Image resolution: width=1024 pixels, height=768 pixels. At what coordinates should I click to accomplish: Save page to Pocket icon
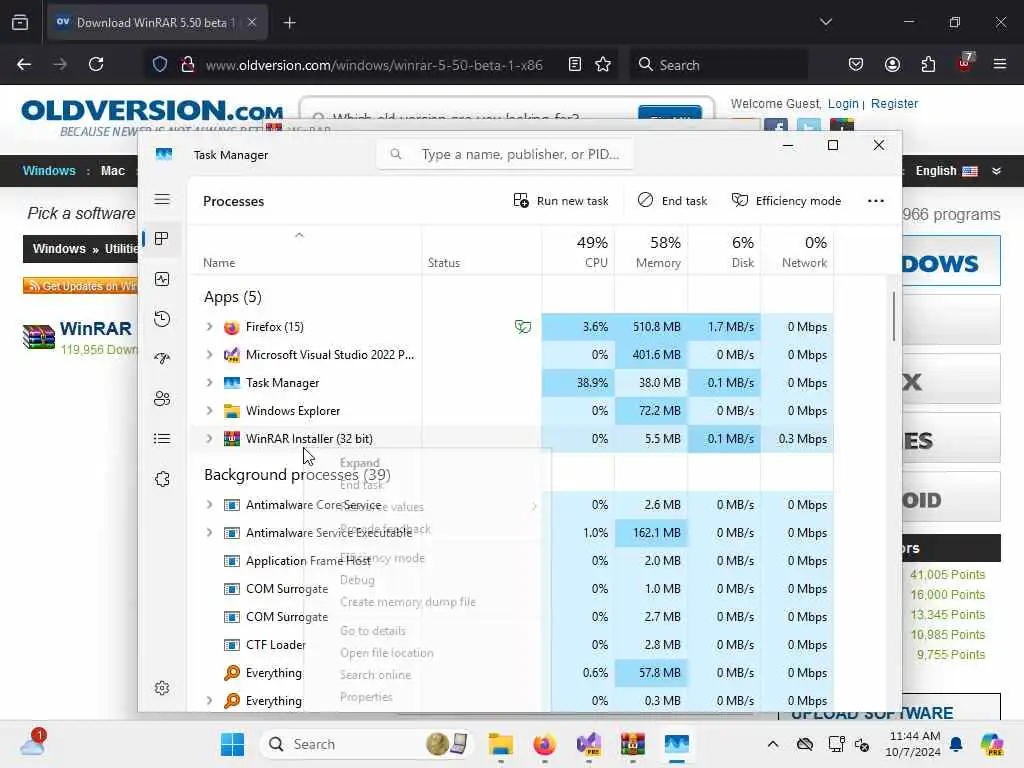[x=856, y=64]
